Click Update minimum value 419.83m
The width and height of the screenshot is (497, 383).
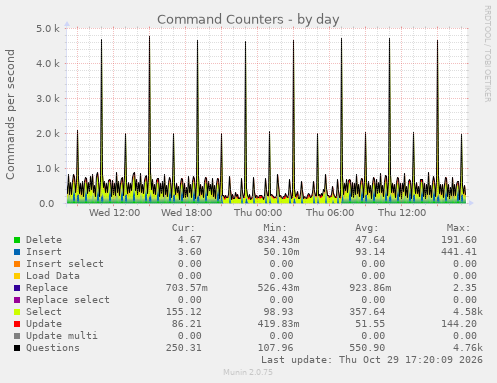click(x=278, y=324)
